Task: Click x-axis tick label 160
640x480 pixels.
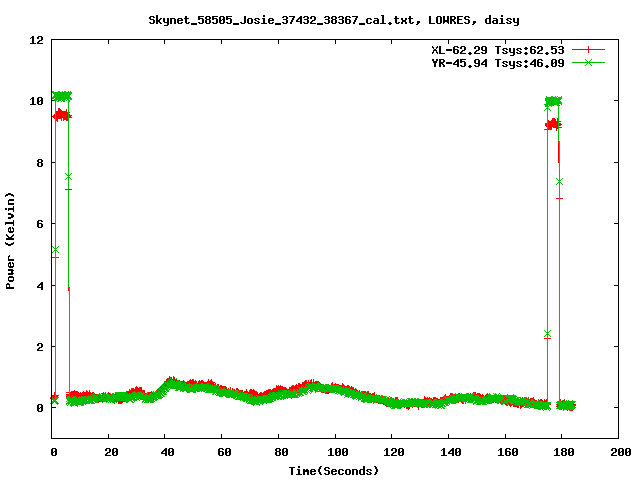Action: pos(507,452)
